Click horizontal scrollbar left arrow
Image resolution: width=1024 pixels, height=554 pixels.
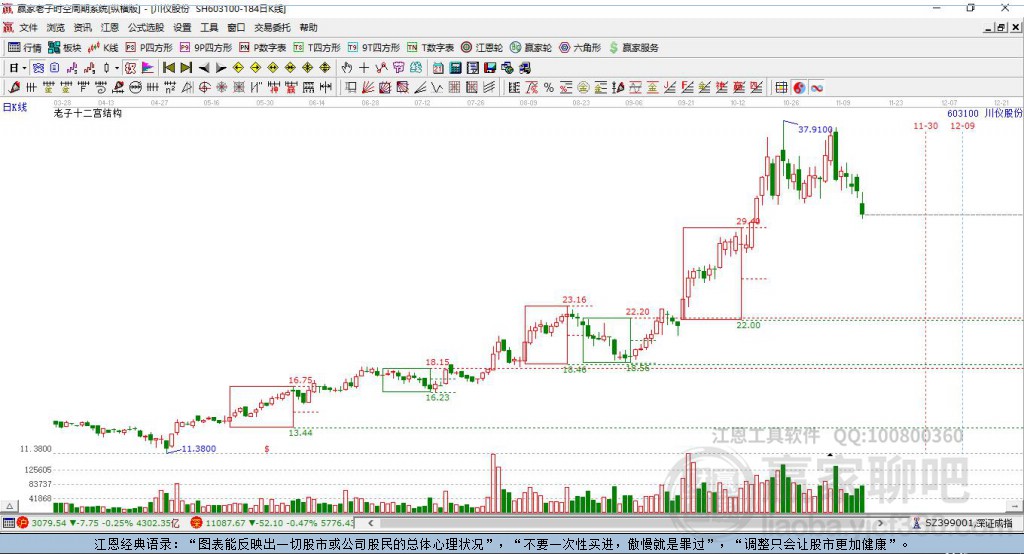(x=370, y=523)
